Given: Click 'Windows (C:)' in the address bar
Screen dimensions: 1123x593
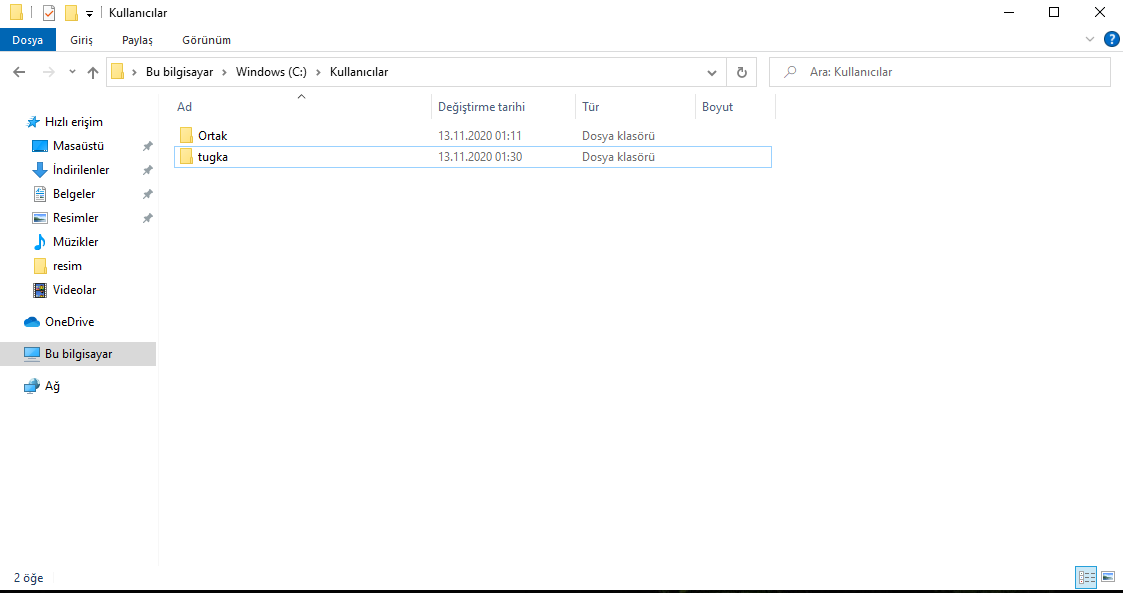Looking at the screenshot, I should [x=271, y=72].
